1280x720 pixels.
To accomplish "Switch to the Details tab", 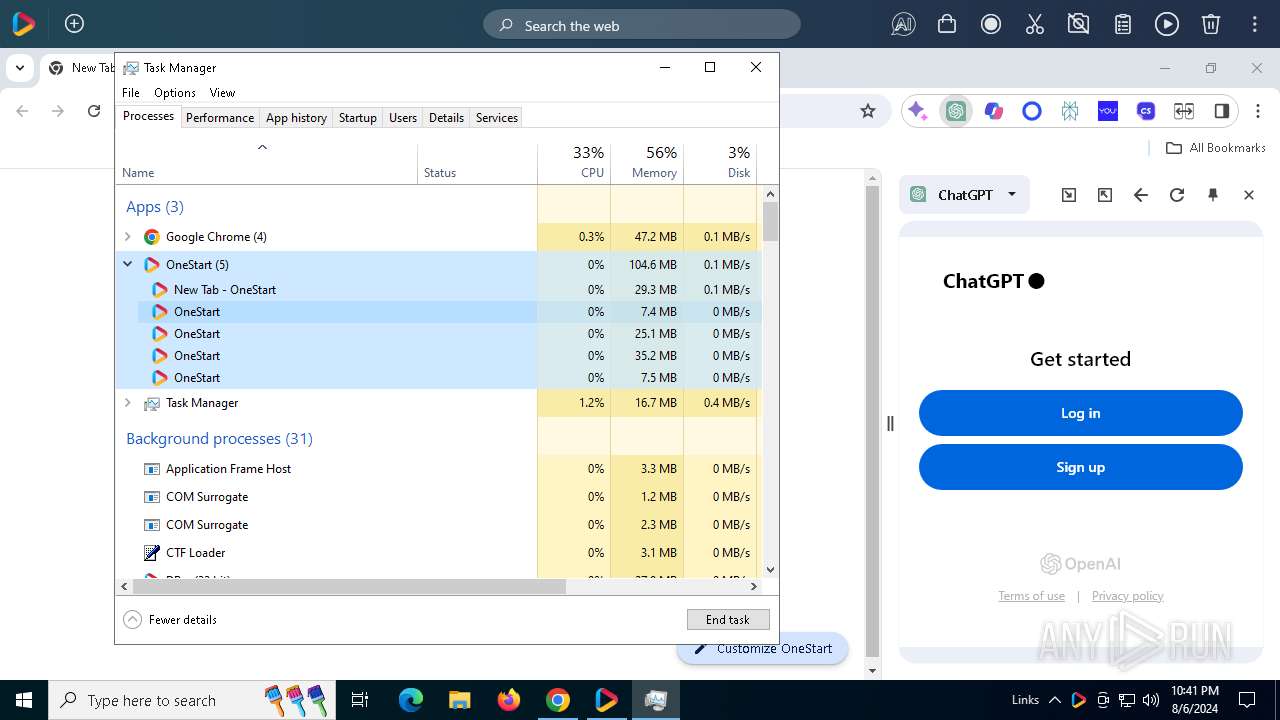I will (x=446, y=118).
